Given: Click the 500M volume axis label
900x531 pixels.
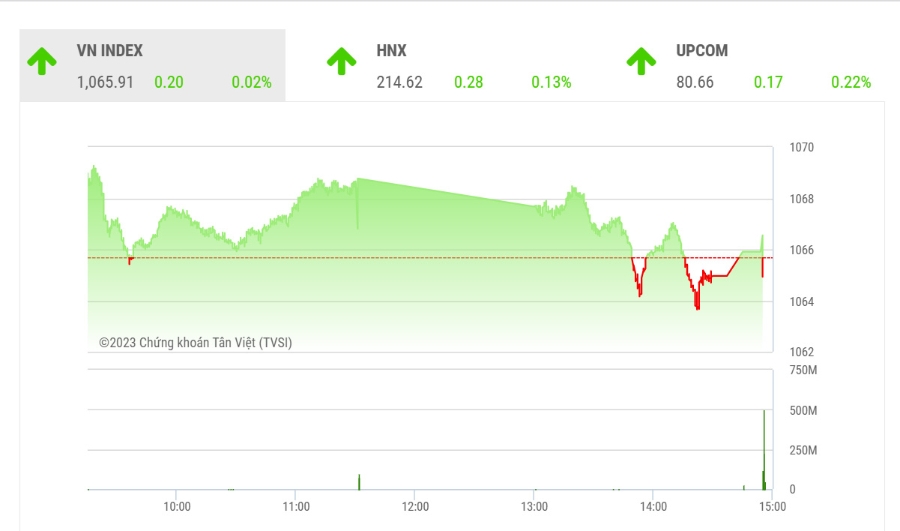Looking at the screenshot, I should pos(803,410).
